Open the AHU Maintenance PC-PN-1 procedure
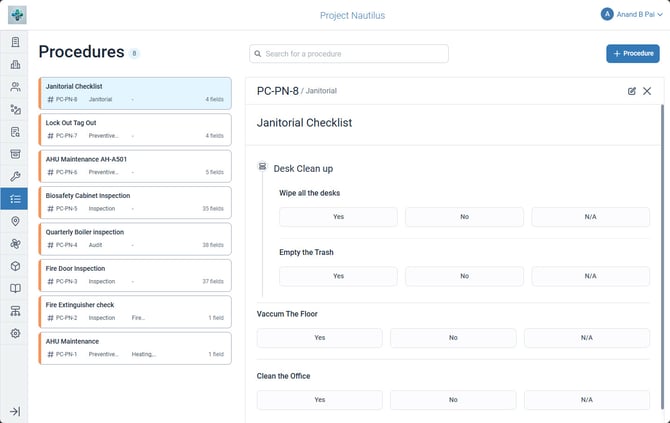This screenshot has height=423, width=670. click(135, 348)
